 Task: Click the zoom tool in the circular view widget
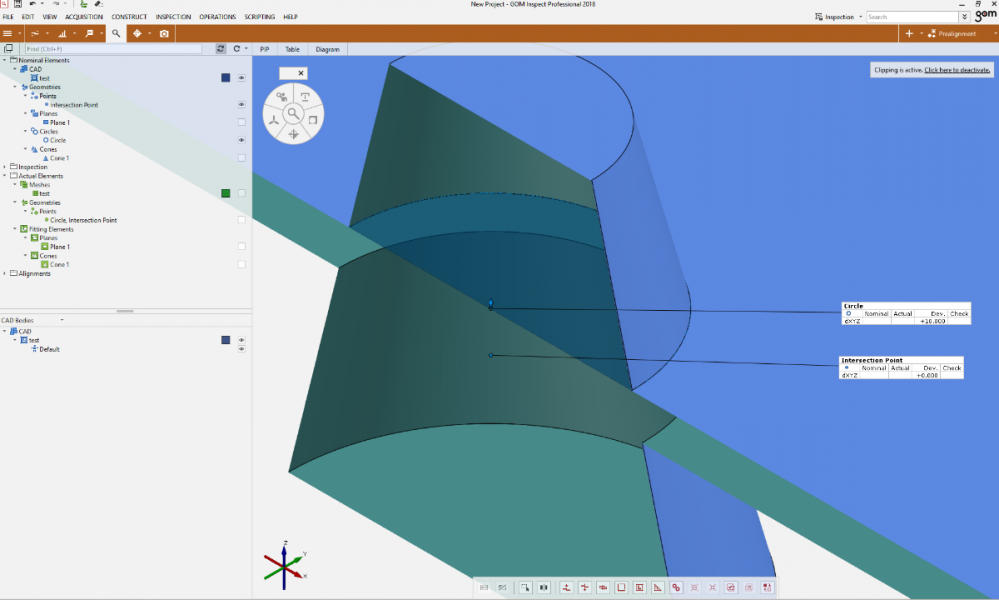[293, 113]
